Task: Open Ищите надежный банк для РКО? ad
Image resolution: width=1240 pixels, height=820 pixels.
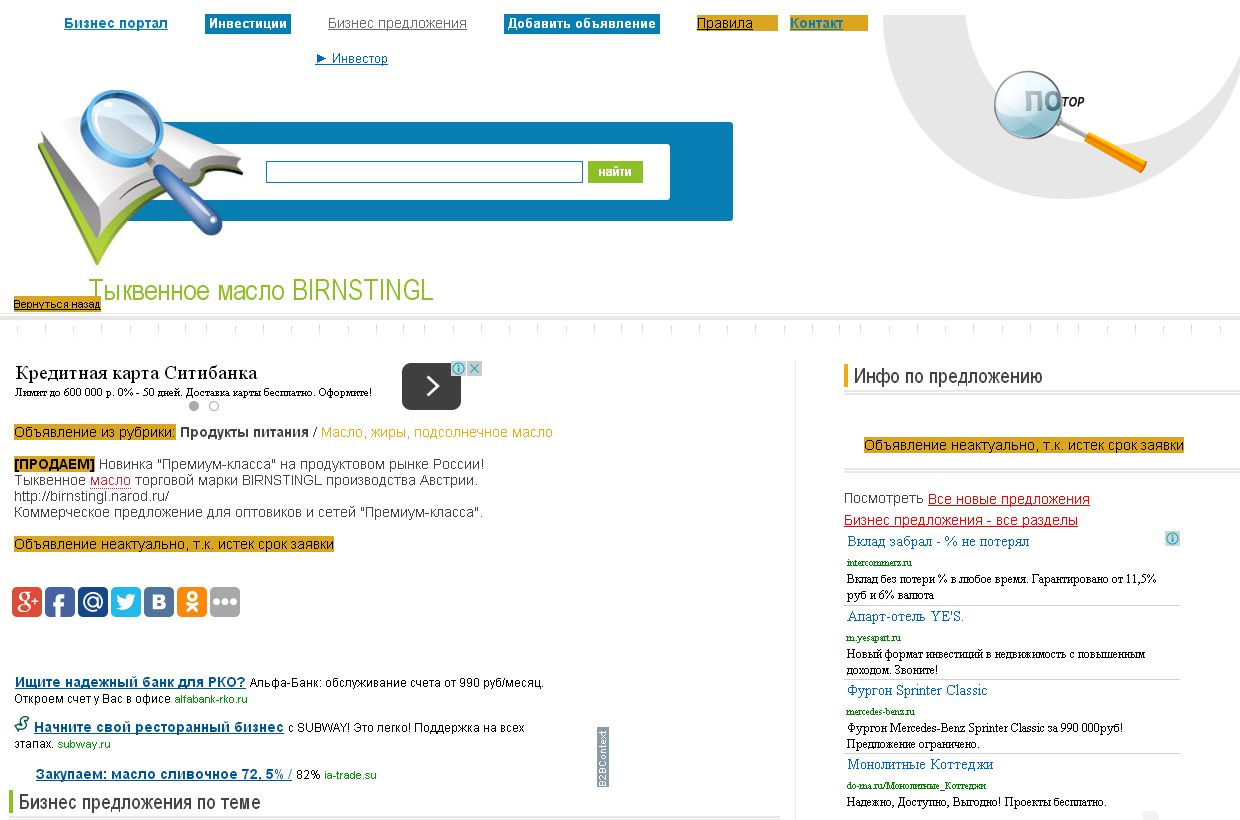Action: point(130,682)
